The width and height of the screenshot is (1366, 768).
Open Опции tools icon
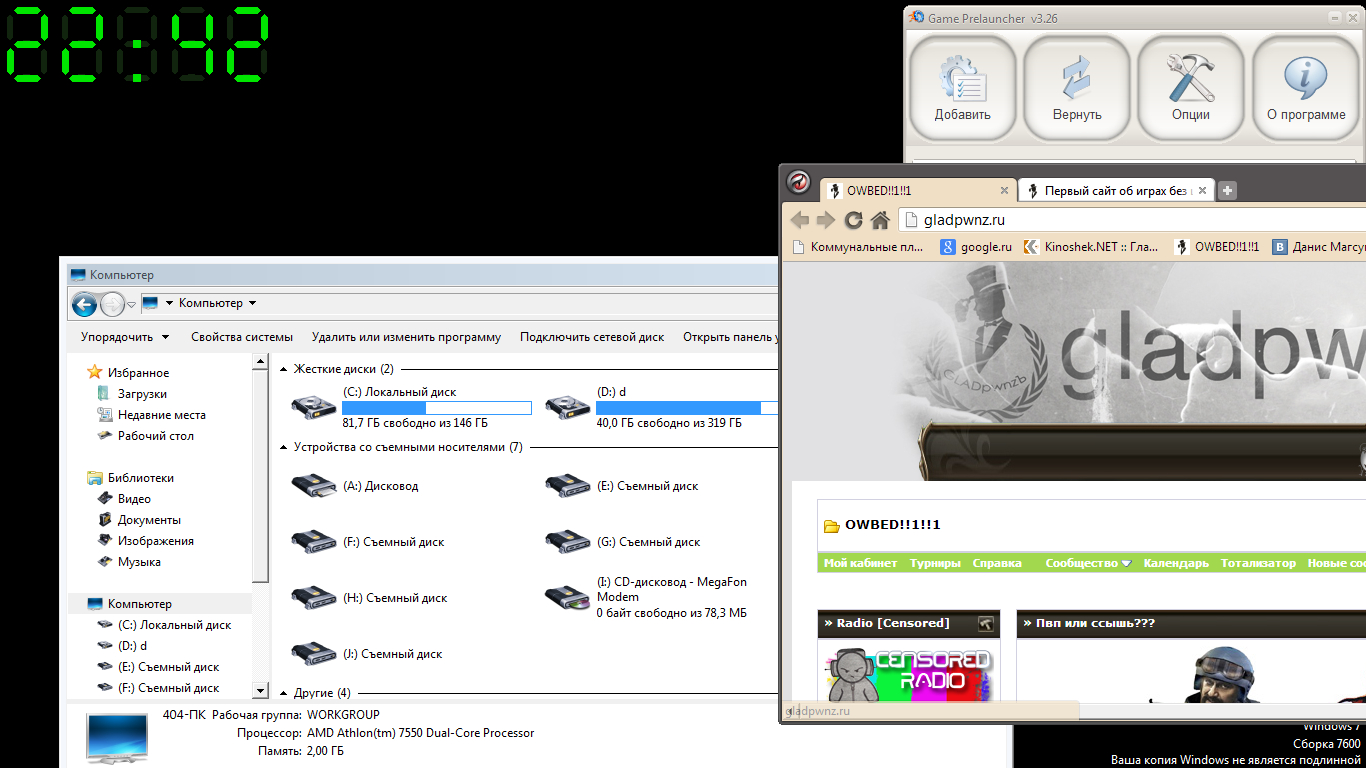pos(1190,80)
